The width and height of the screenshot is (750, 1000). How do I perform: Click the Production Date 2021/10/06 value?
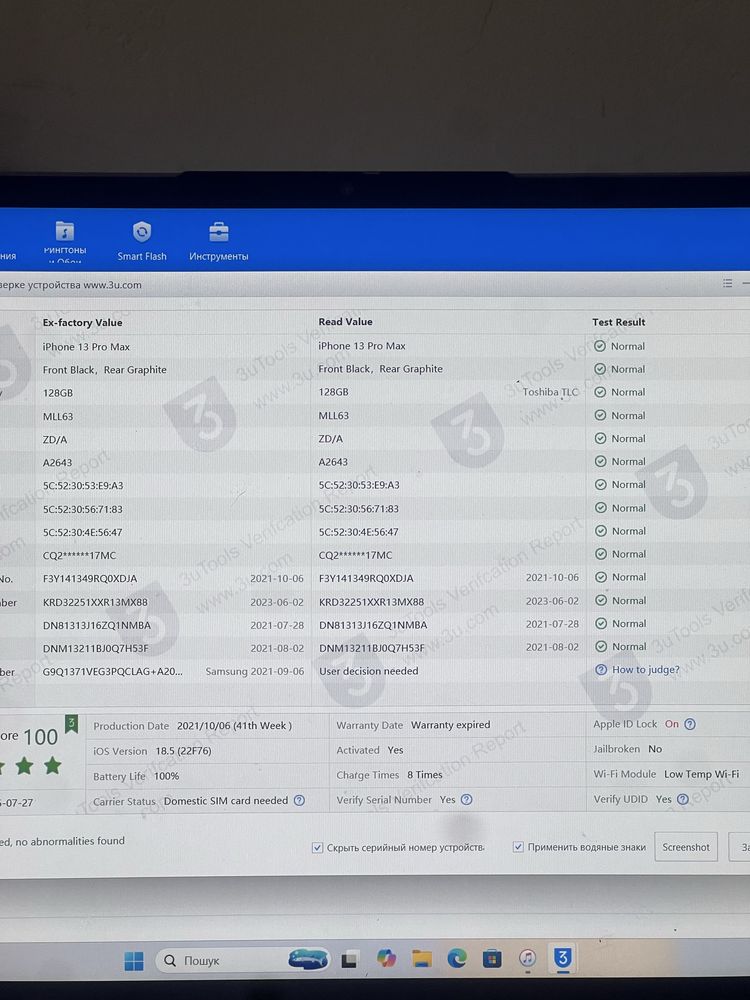[x=234, y=726]
